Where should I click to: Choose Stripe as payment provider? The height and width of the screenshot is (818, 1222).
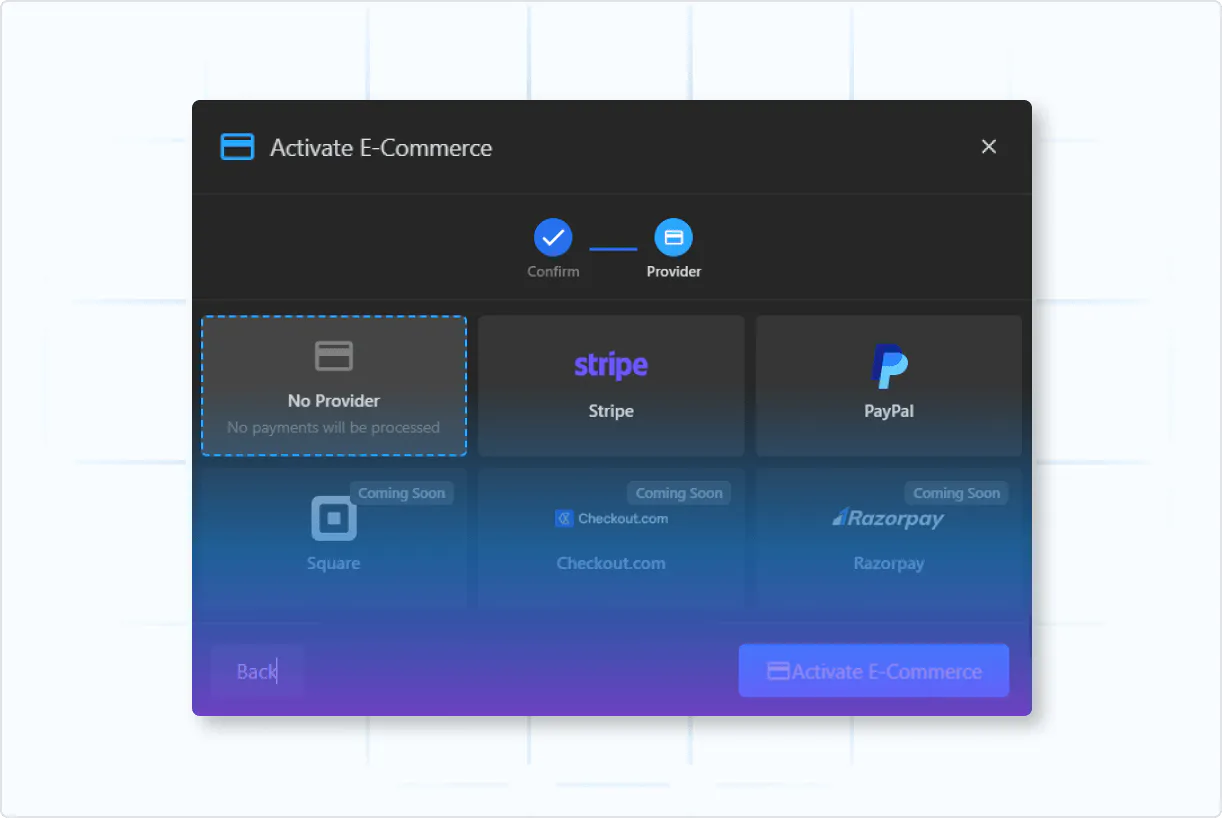click(611, 386)
